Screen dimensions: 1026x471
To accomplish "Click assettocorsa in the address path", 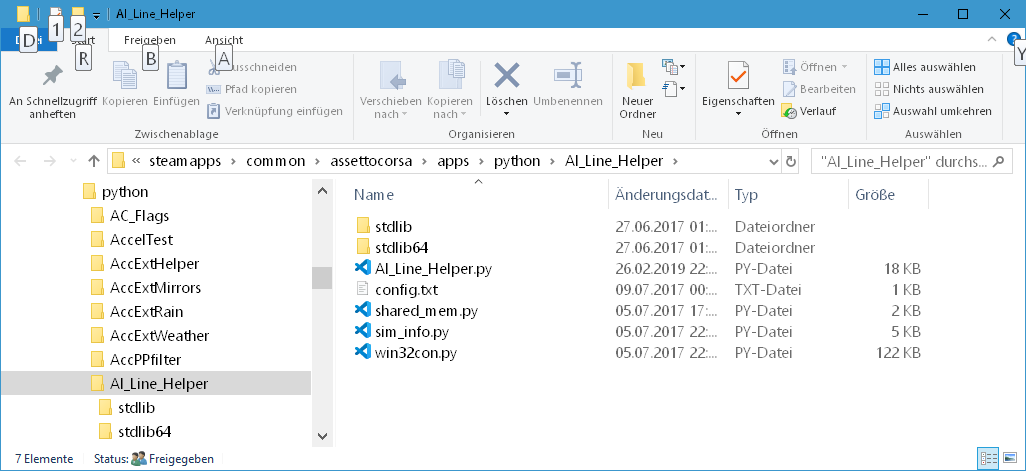I will [x=371, y=161].
